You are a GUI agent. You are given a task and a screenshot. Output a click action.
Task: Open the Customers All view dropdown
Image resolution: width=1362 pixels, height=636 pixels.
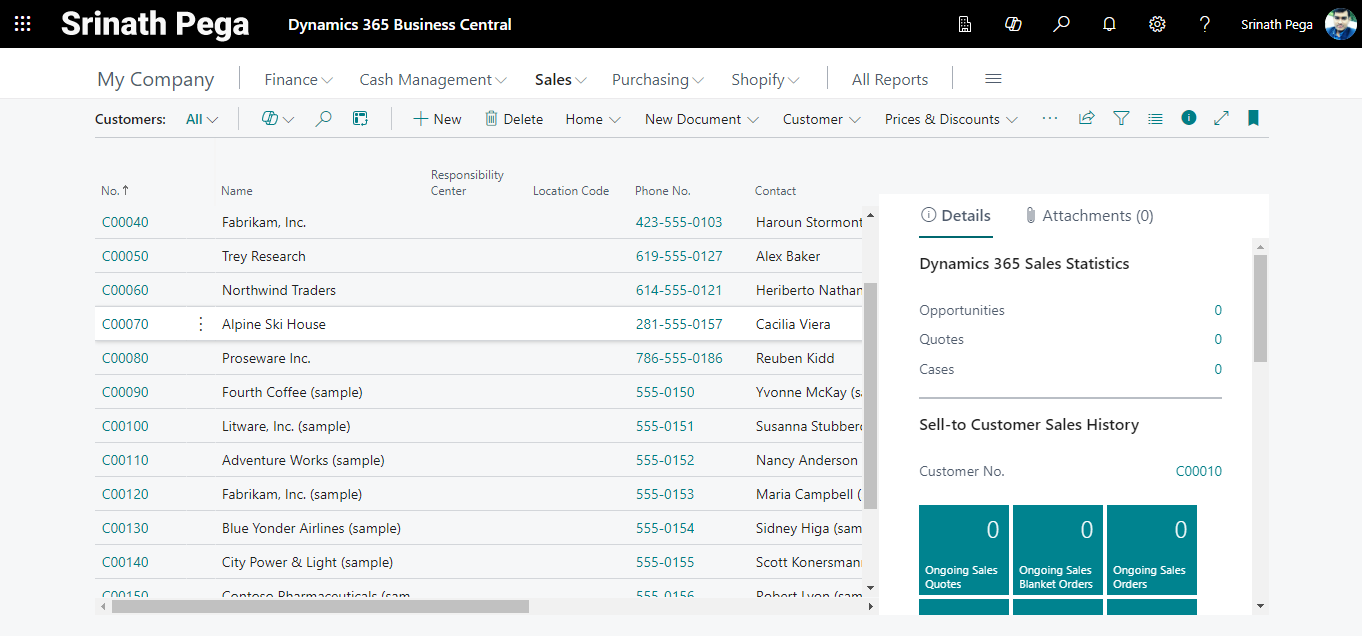coord(202,119)
